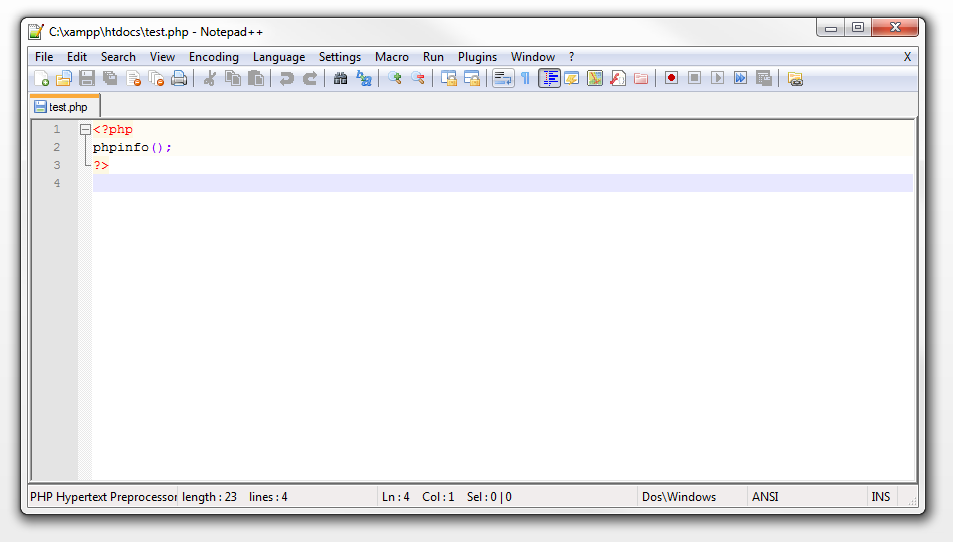Zoom in using the magnifier plus icon
Screen dimensions: 953x542
tap(395, 78)
